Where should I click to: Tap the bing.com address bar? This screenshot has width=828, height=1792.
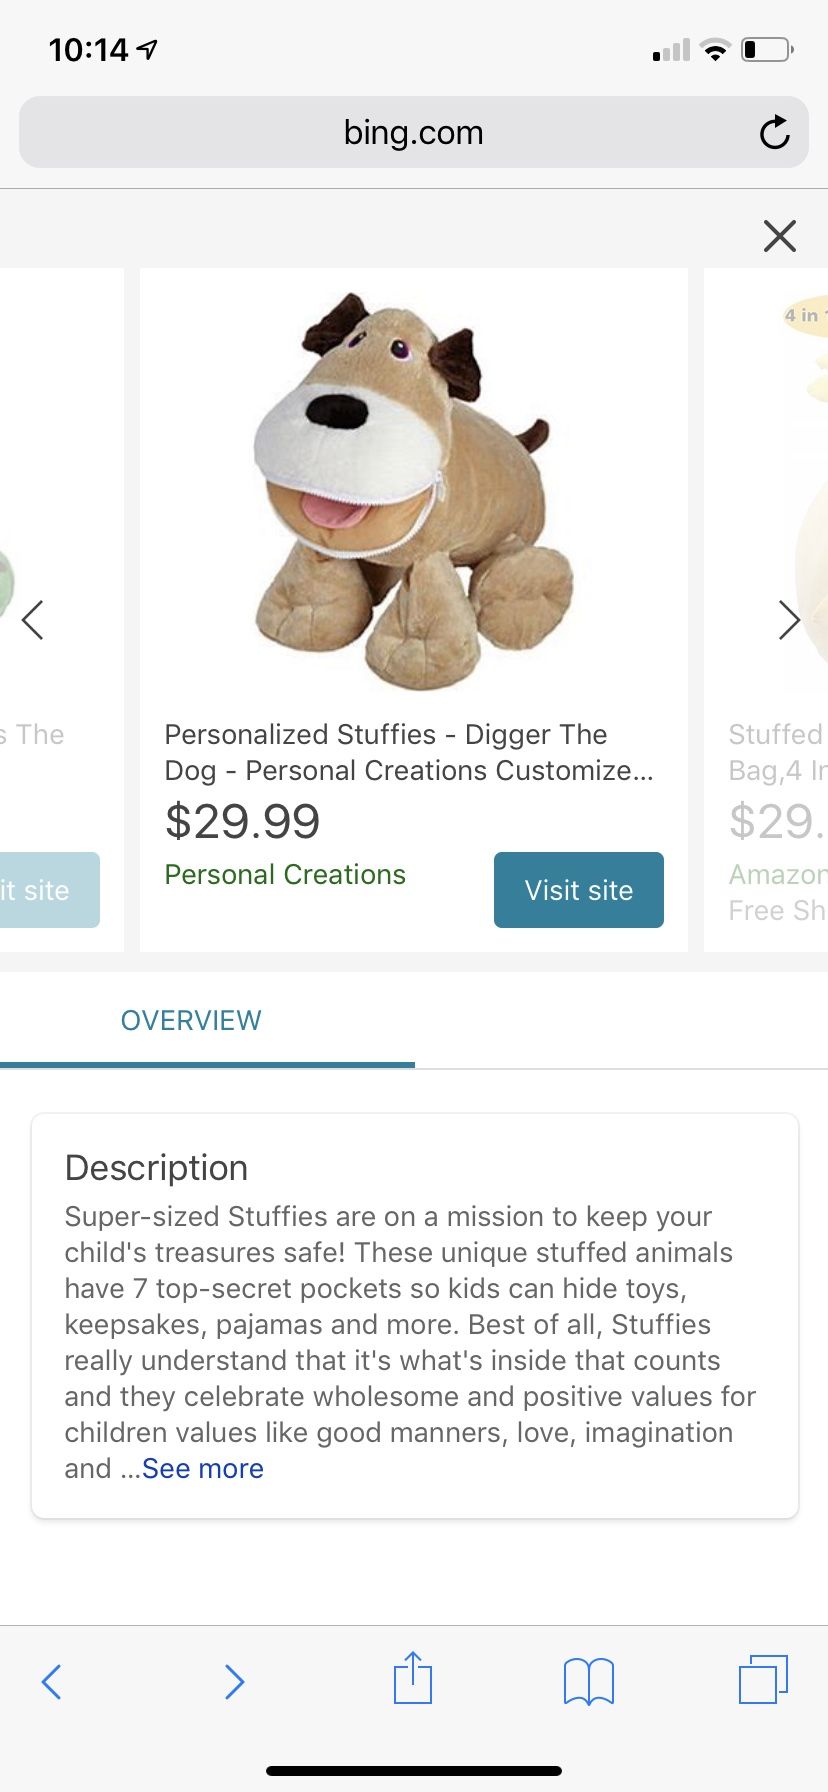[x=412, y=133]
